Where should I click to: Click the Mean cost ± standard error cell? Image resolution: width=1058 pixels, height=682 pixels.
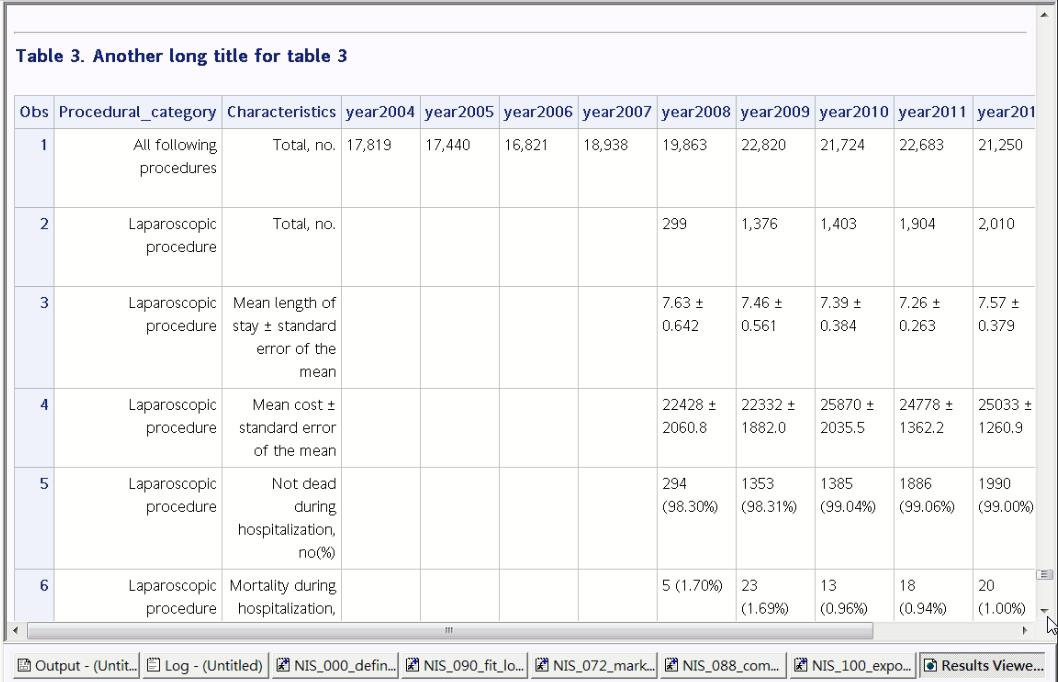tap(281, 428)
